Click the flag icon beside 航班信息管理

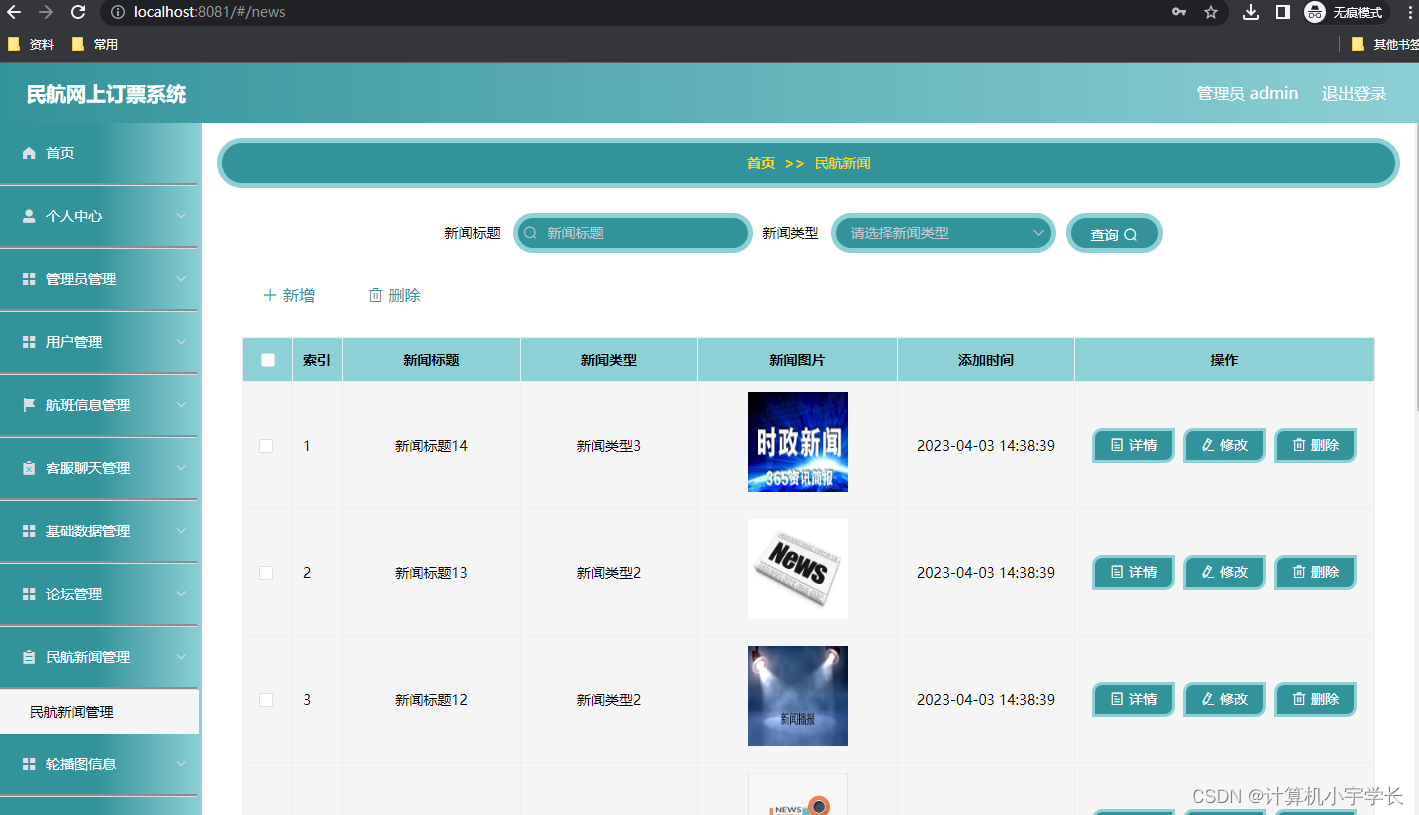pos(29,405)
